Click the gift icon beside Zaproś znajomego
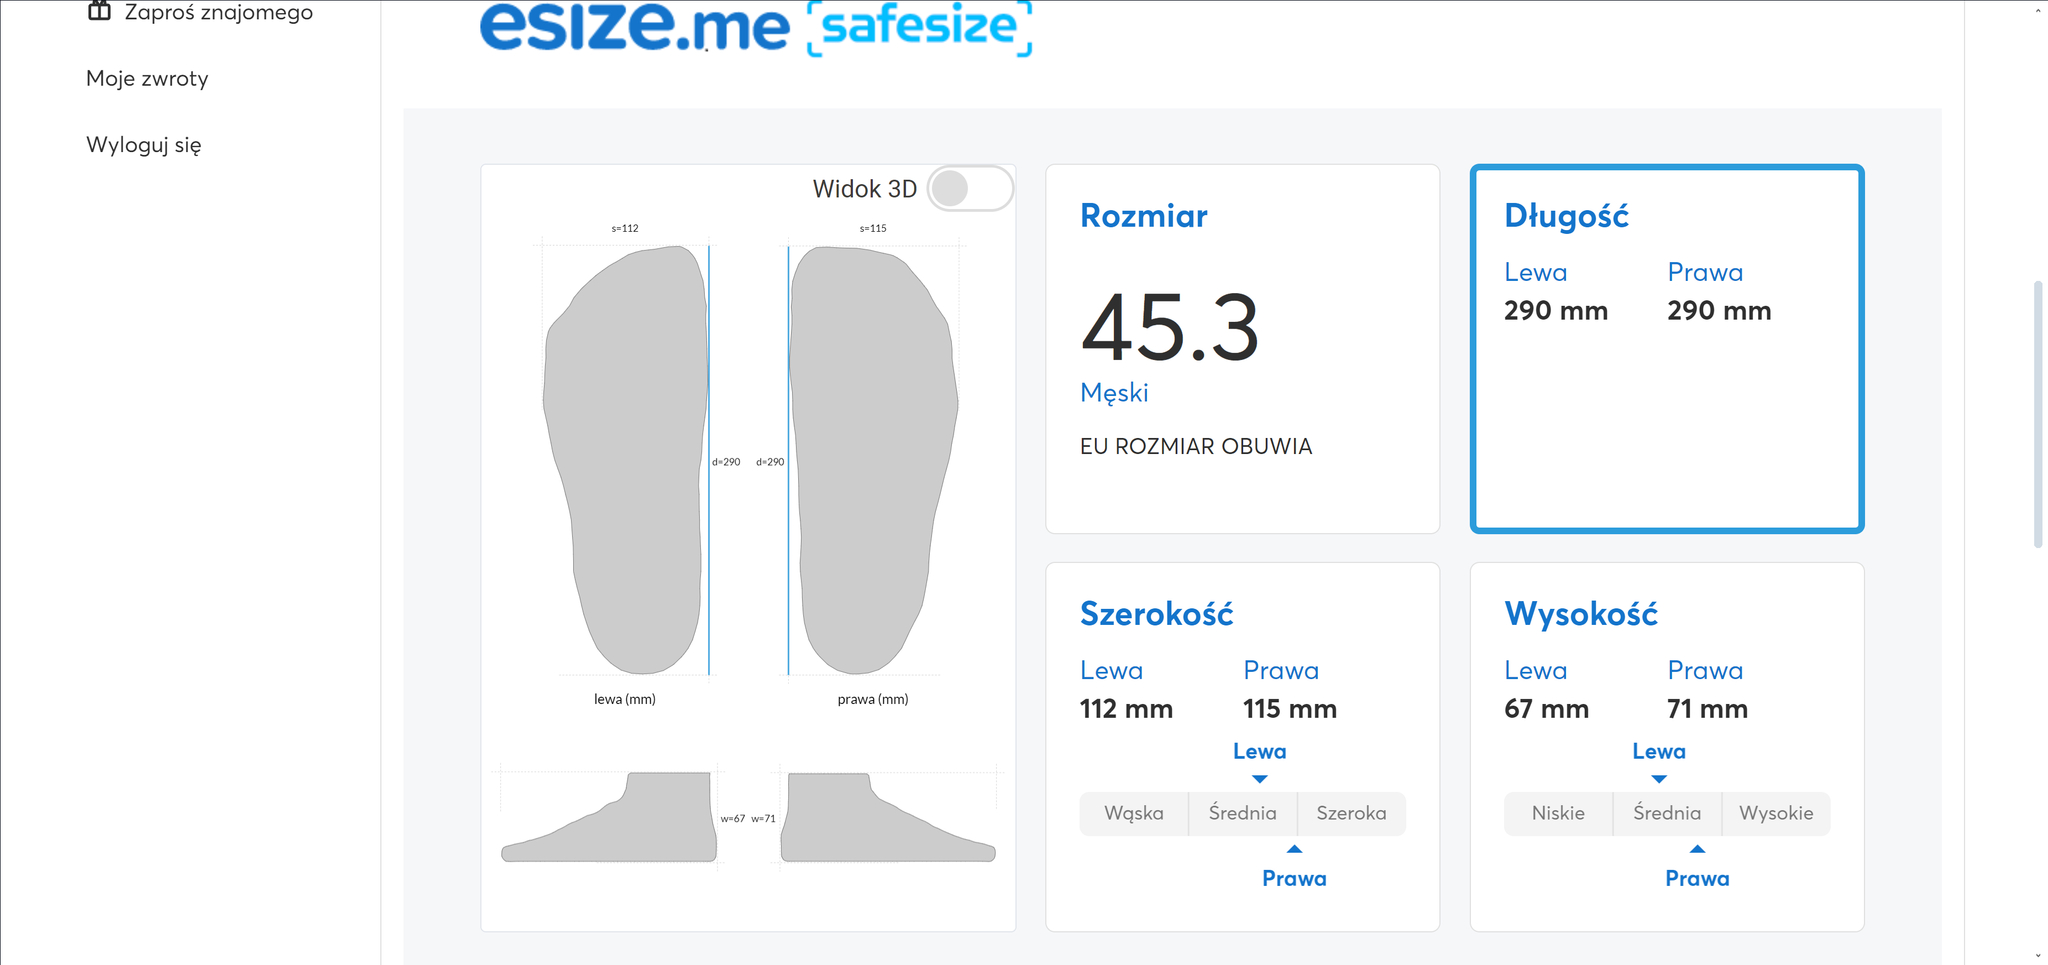 tap(99, 12)
